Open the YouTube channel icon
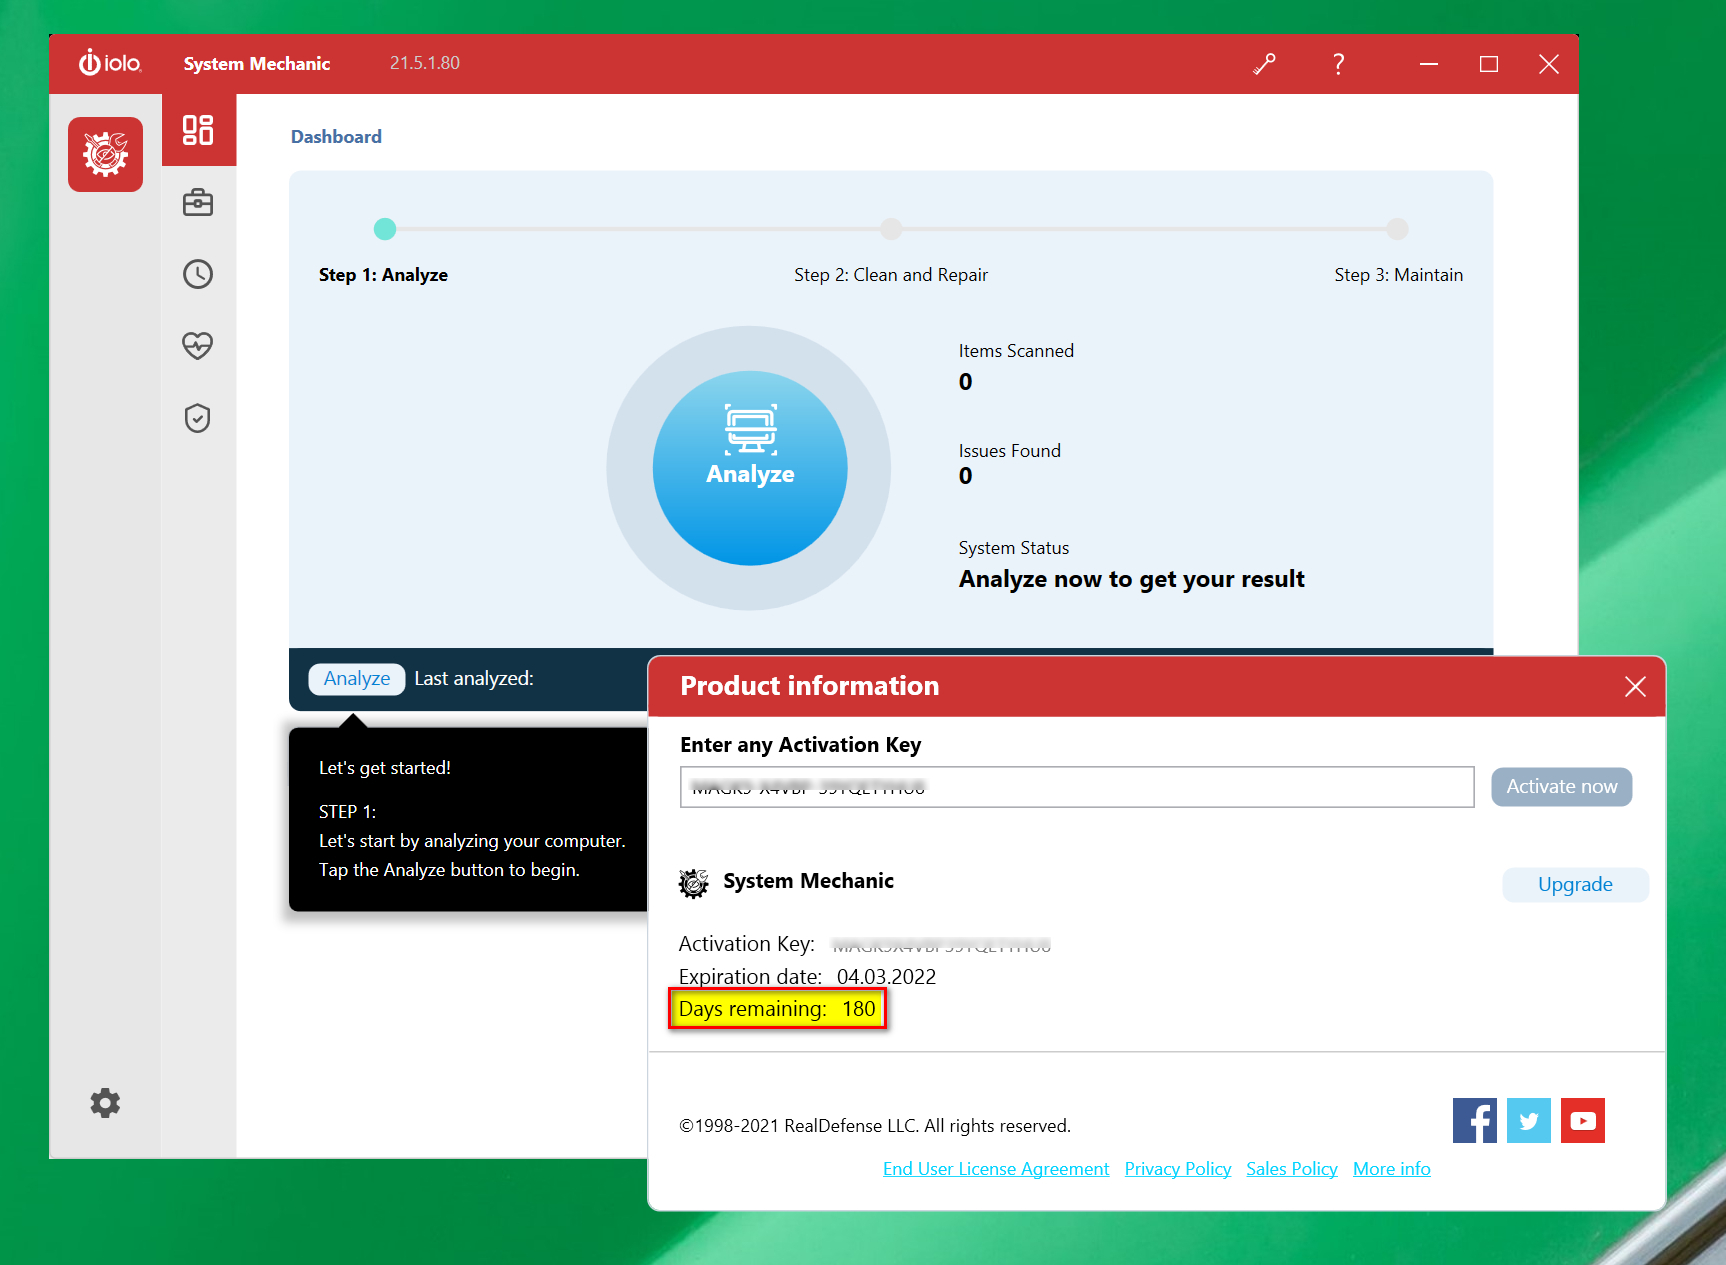Viewport: 1726px width, 1265px height. [x=1582, y=1120]
